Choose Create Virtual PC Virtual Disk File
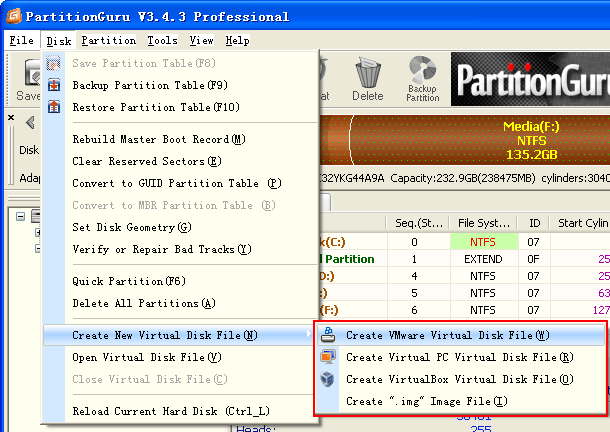Viewport: 610px width, 432px height. click(461, 357)
